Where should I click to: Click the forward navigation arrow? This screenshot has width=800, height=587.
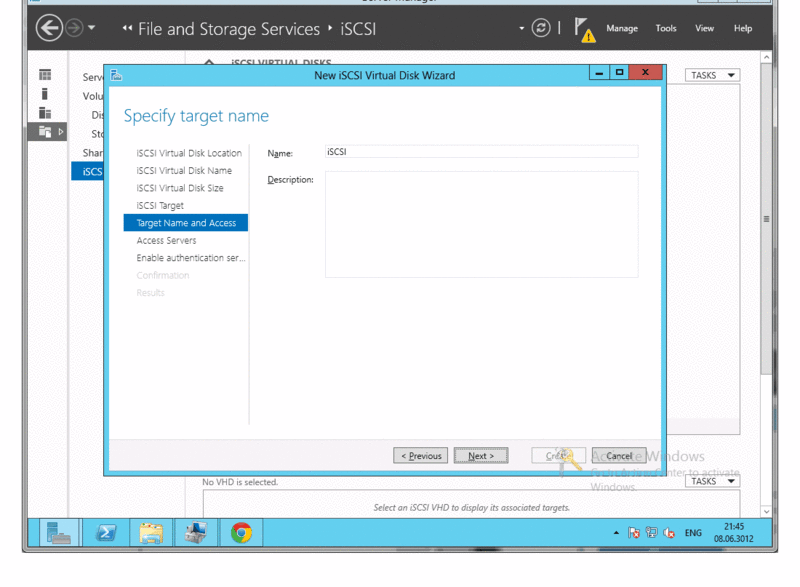(x=74, y=28)
